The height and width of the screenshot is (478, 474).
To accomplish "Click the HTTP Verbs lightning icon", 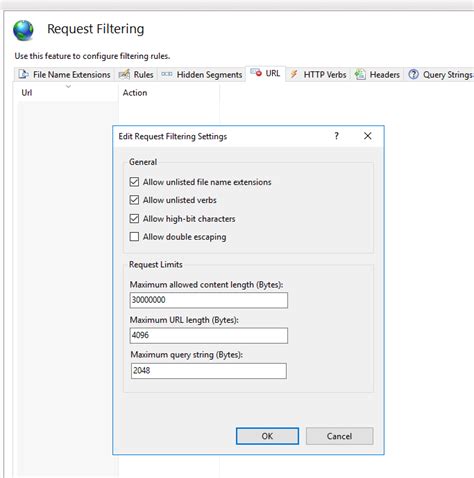I will pos(294,74).
